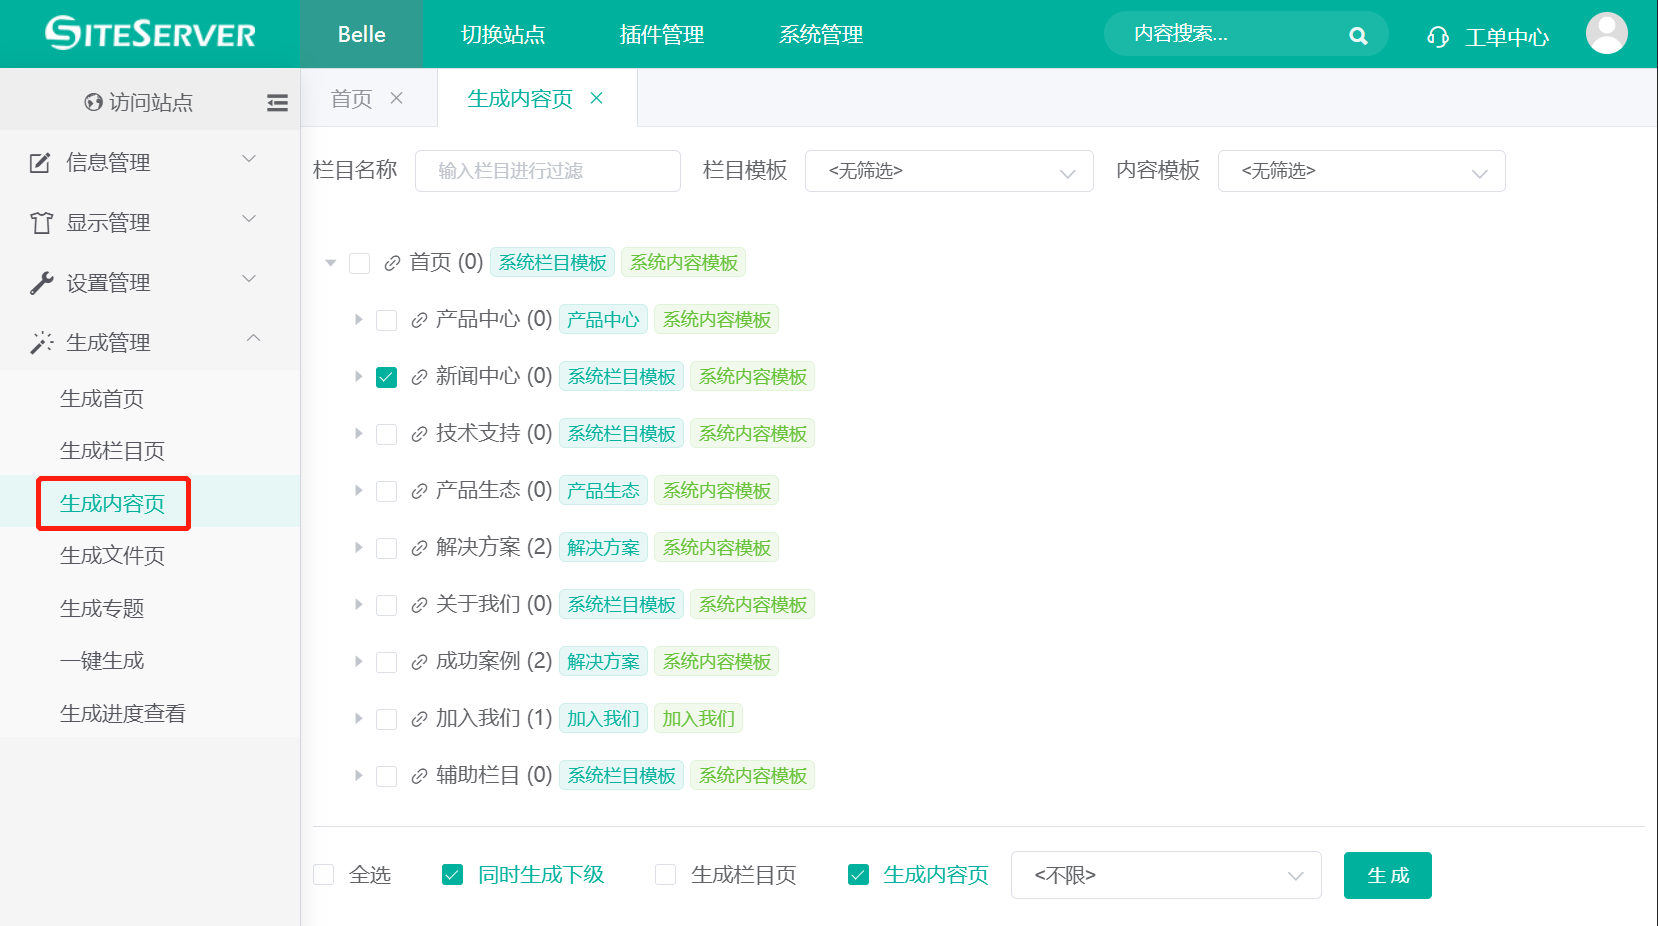Click the sidebar collapse hamburger icon
Image resolution: width=1658 pixels, height=926 pixels.
pos(277,102)
